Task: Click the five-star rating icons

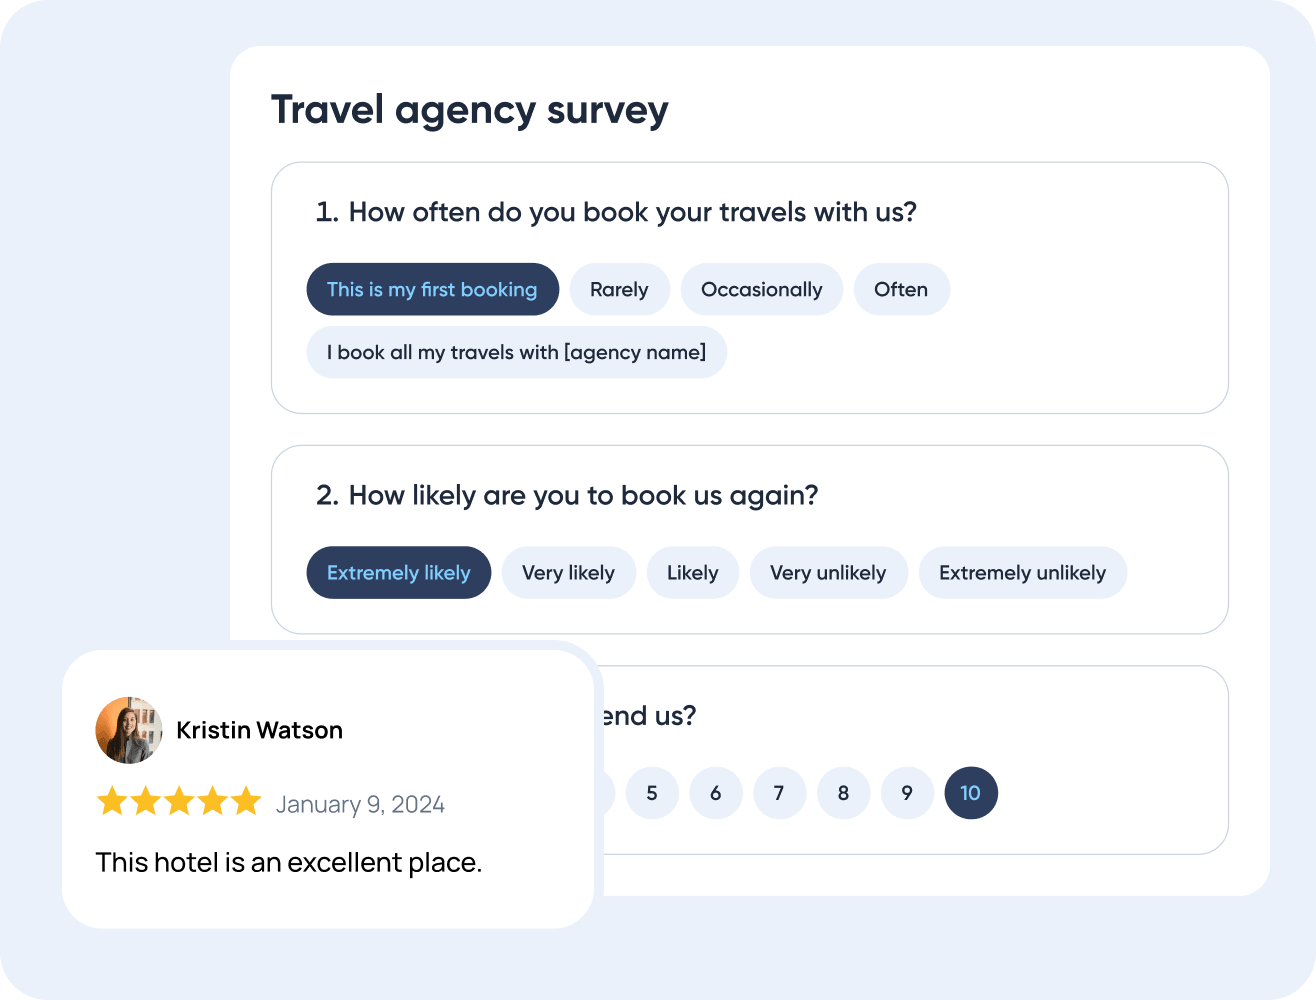Action: click(x=179, y=801)
